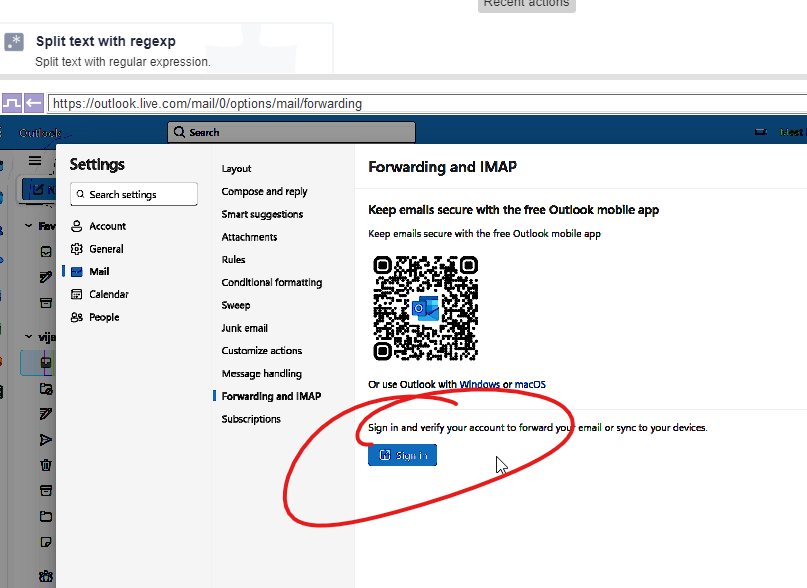807x588 pixels.
Task: Open the Junk email settings section
Action: 248,328
